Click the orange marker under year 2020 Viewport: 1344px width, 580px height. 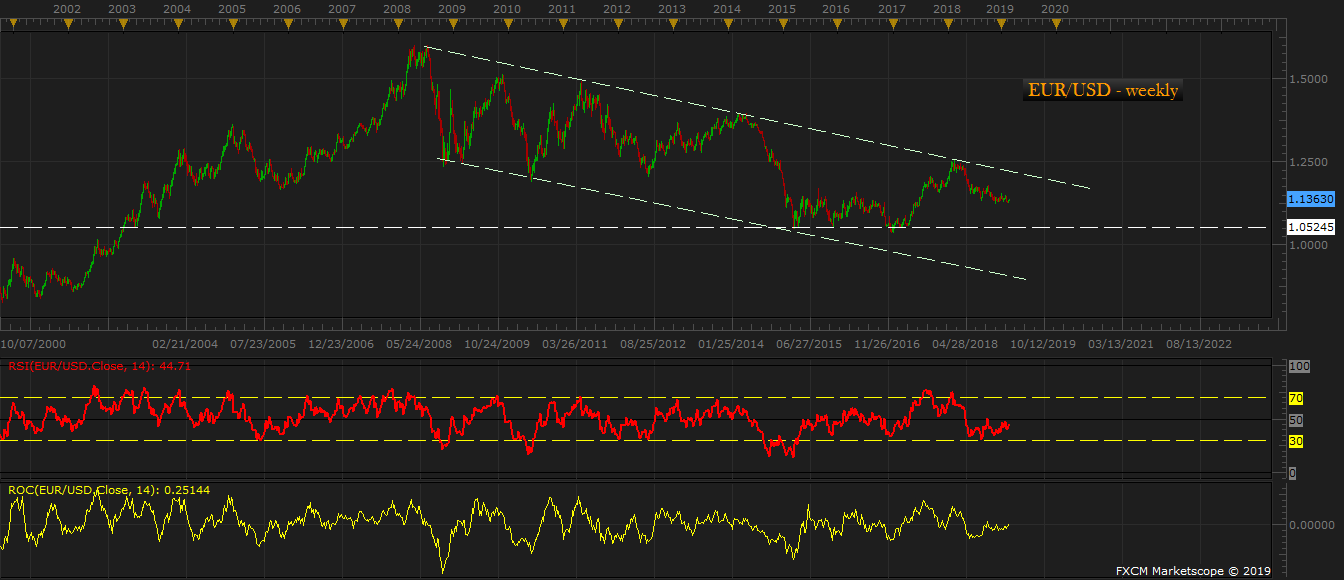[1055, 23]
